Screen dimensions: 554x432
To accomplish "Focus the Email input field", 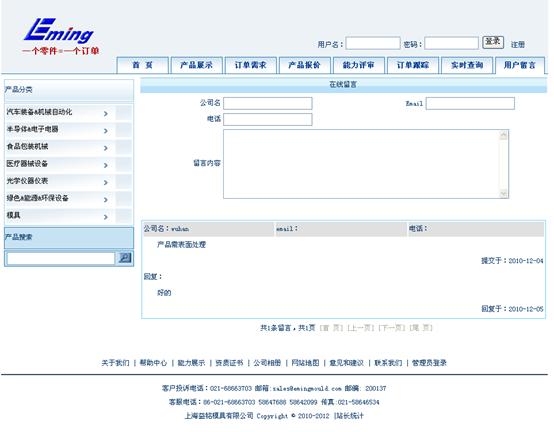I will (470, 103).
